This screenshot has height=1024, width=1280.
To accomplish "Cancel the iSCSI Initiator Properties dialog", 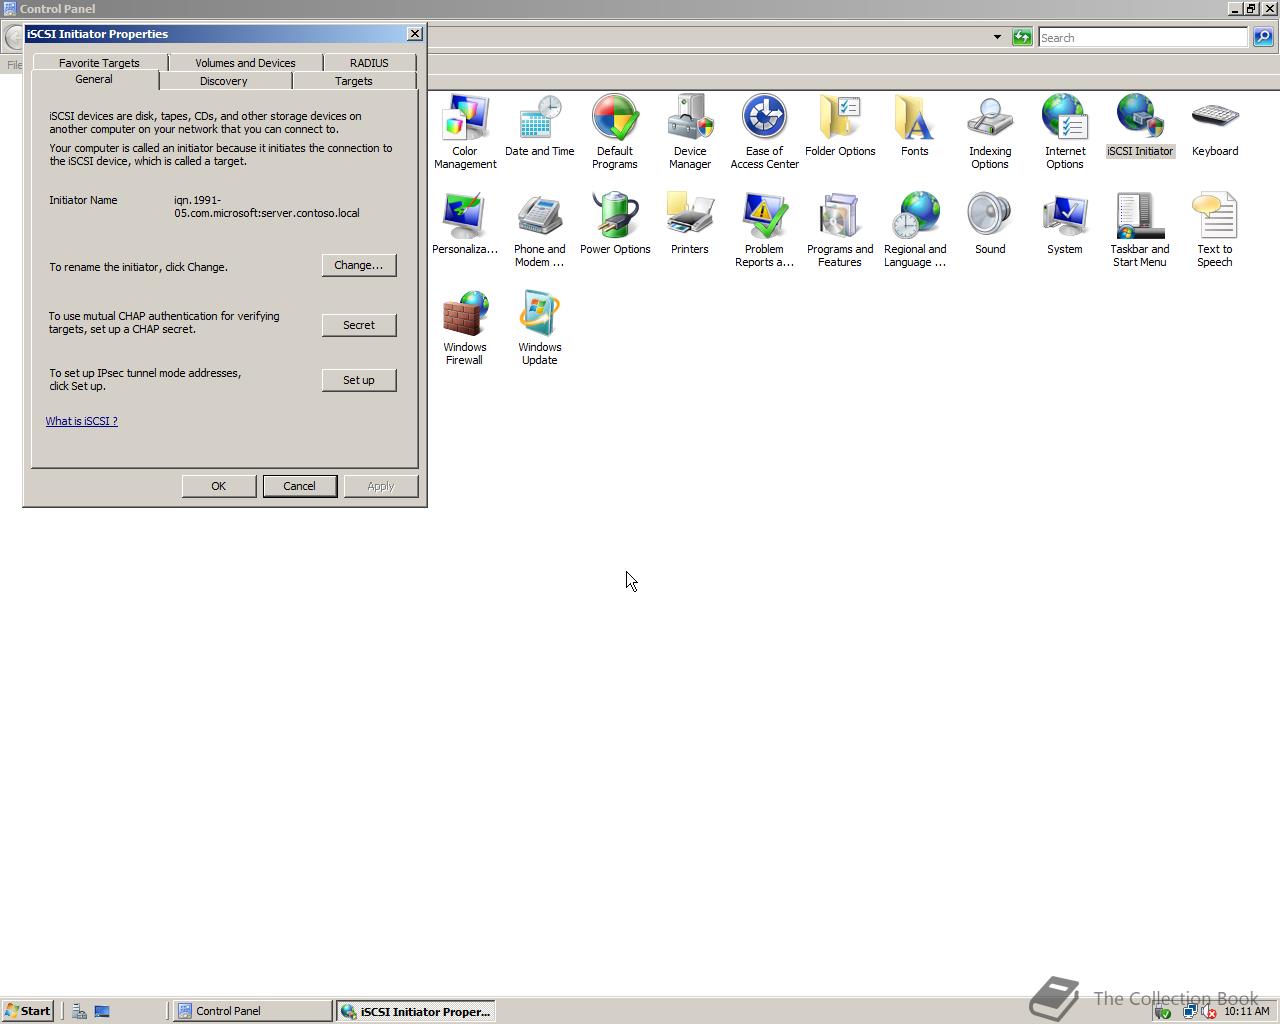I will coord(300,486).
